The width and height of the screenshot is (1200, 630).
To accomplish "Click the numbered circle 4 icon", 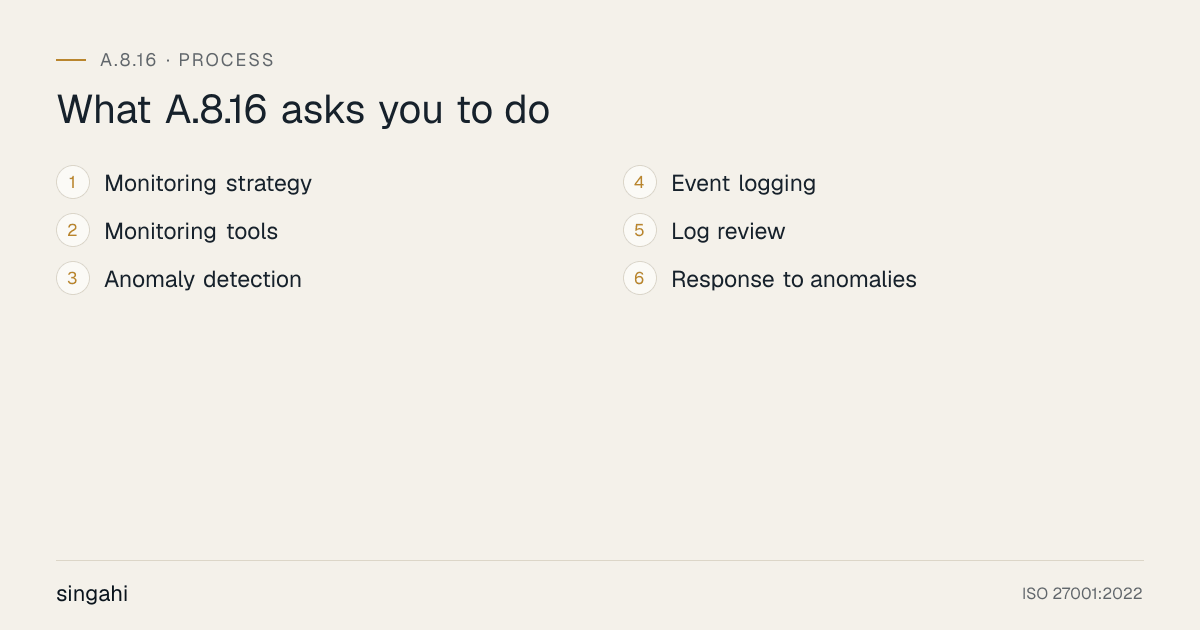I will pos(640,183).
